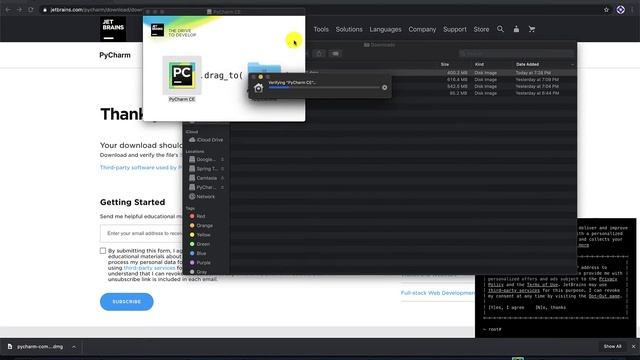The height and width of the screenshot is (360, 640).
Task: Open the search icon in JetBrains navigation
Action: tap(500, 29)
